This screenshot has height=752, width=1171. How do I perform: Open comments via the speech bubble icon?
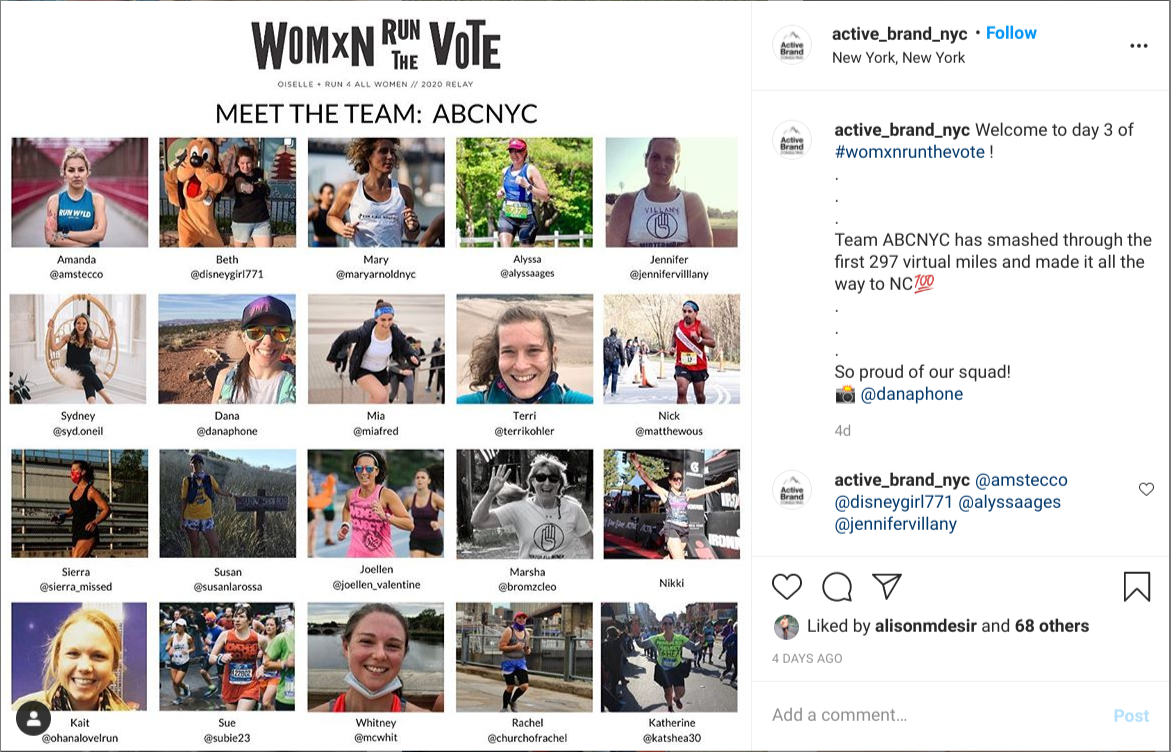point(837,587)
